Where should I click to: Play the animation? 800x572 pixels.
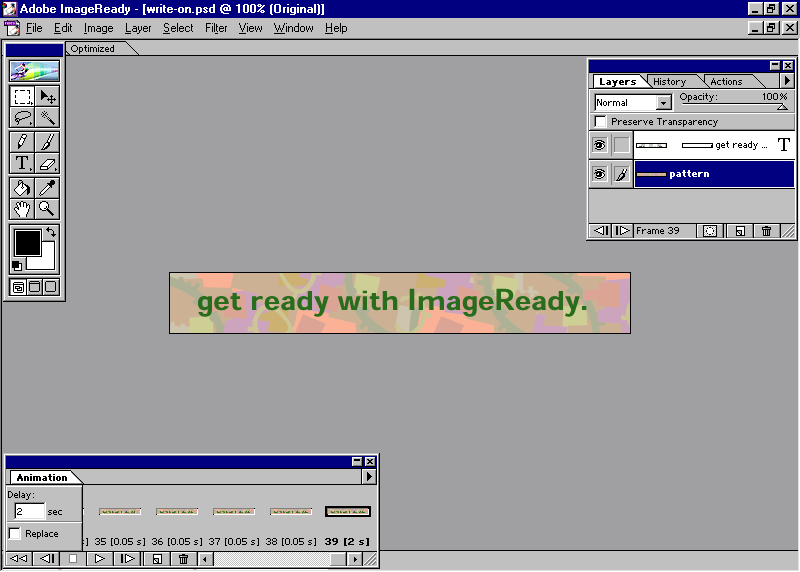99,559
